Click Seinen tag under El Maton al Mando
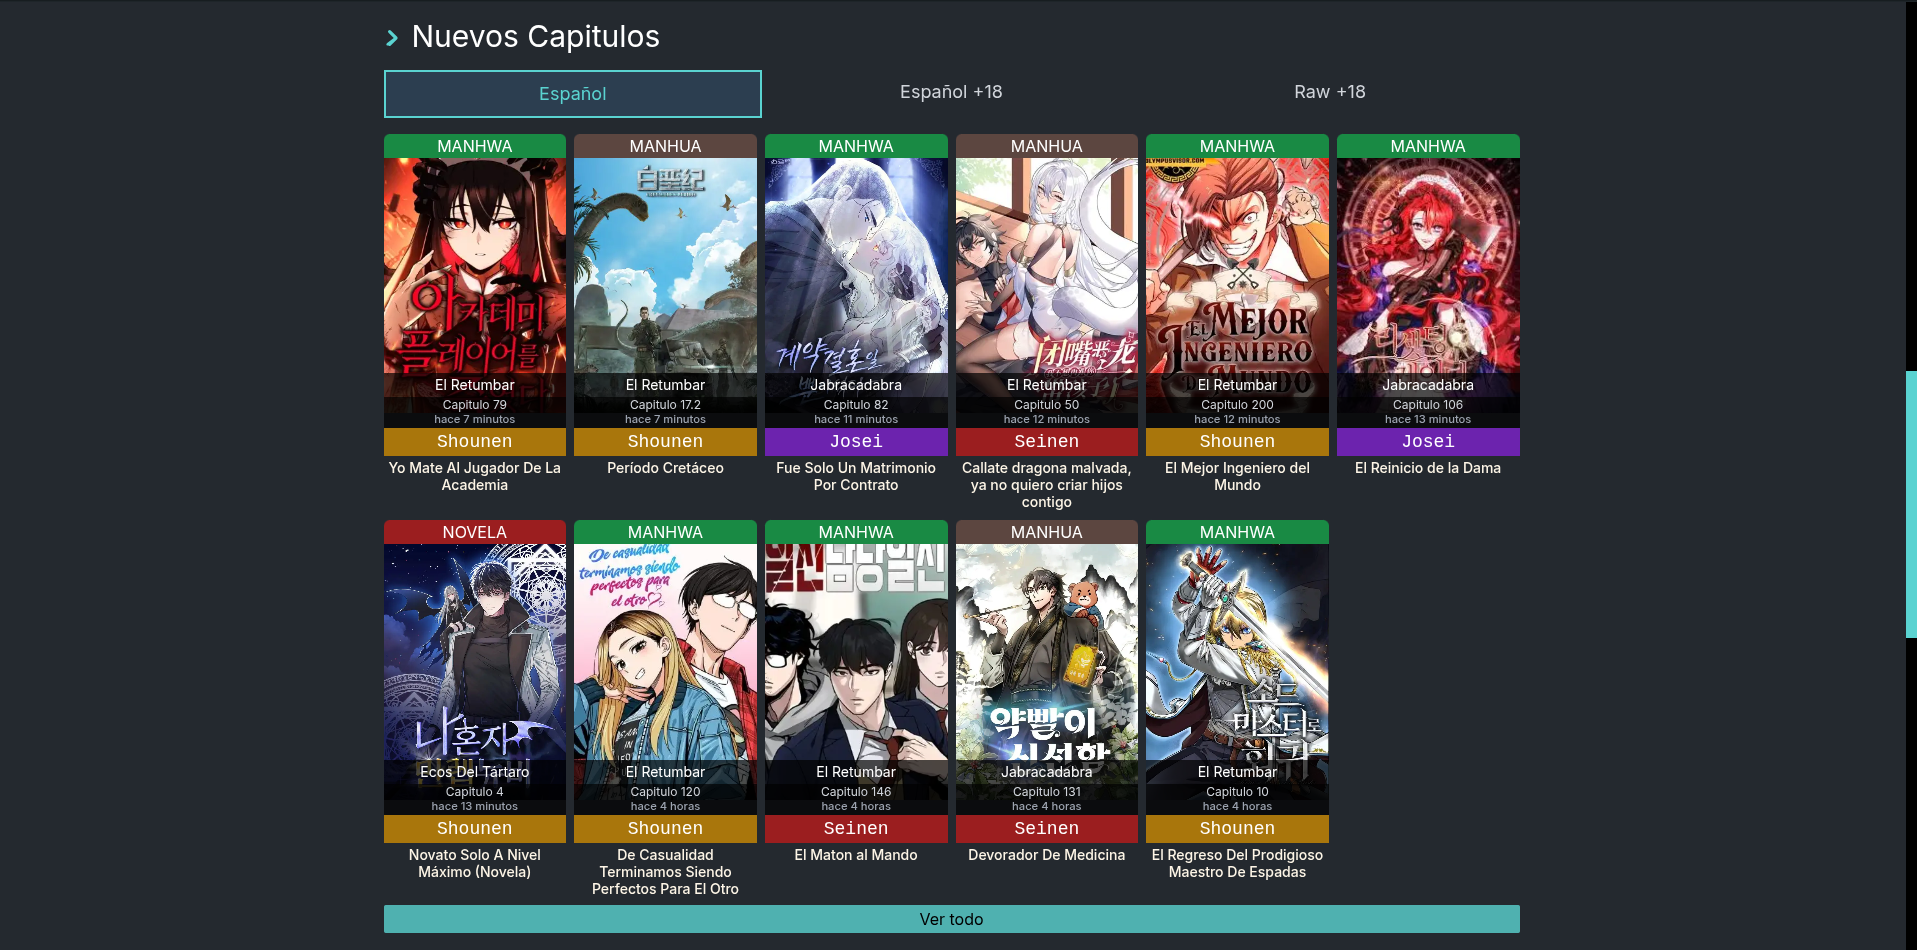 (x=856, y=829)
